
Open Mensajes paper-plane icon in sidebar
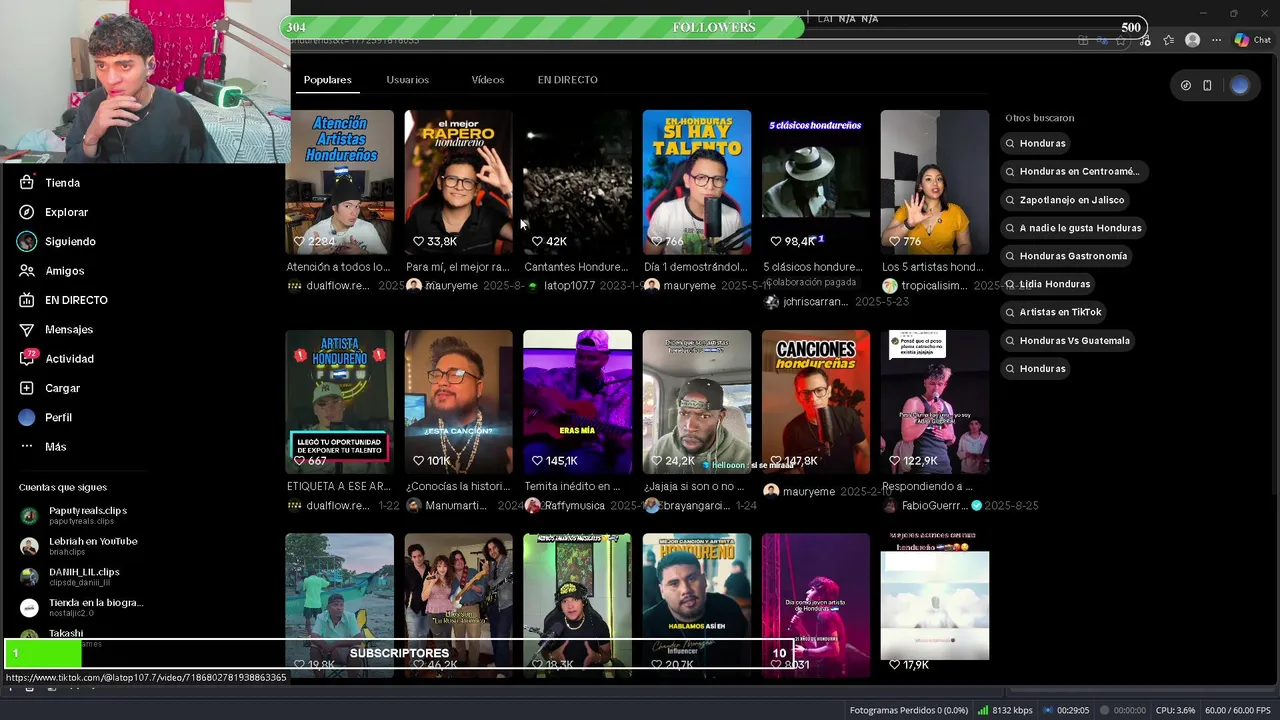(27, 329)
